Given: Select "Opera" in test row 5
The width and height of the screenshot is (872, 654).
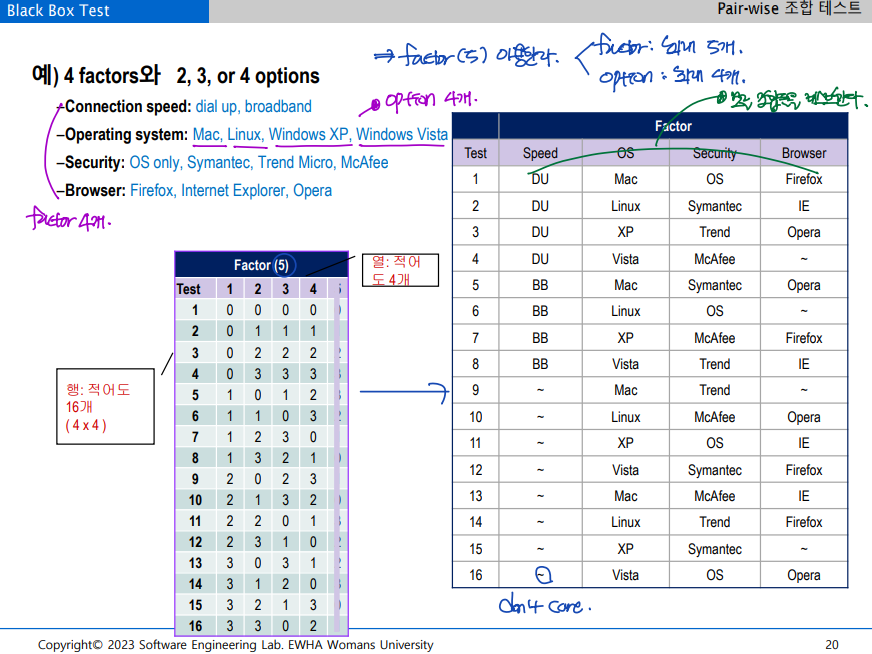Looking at the screenshot, I should [x=804, y=285].
